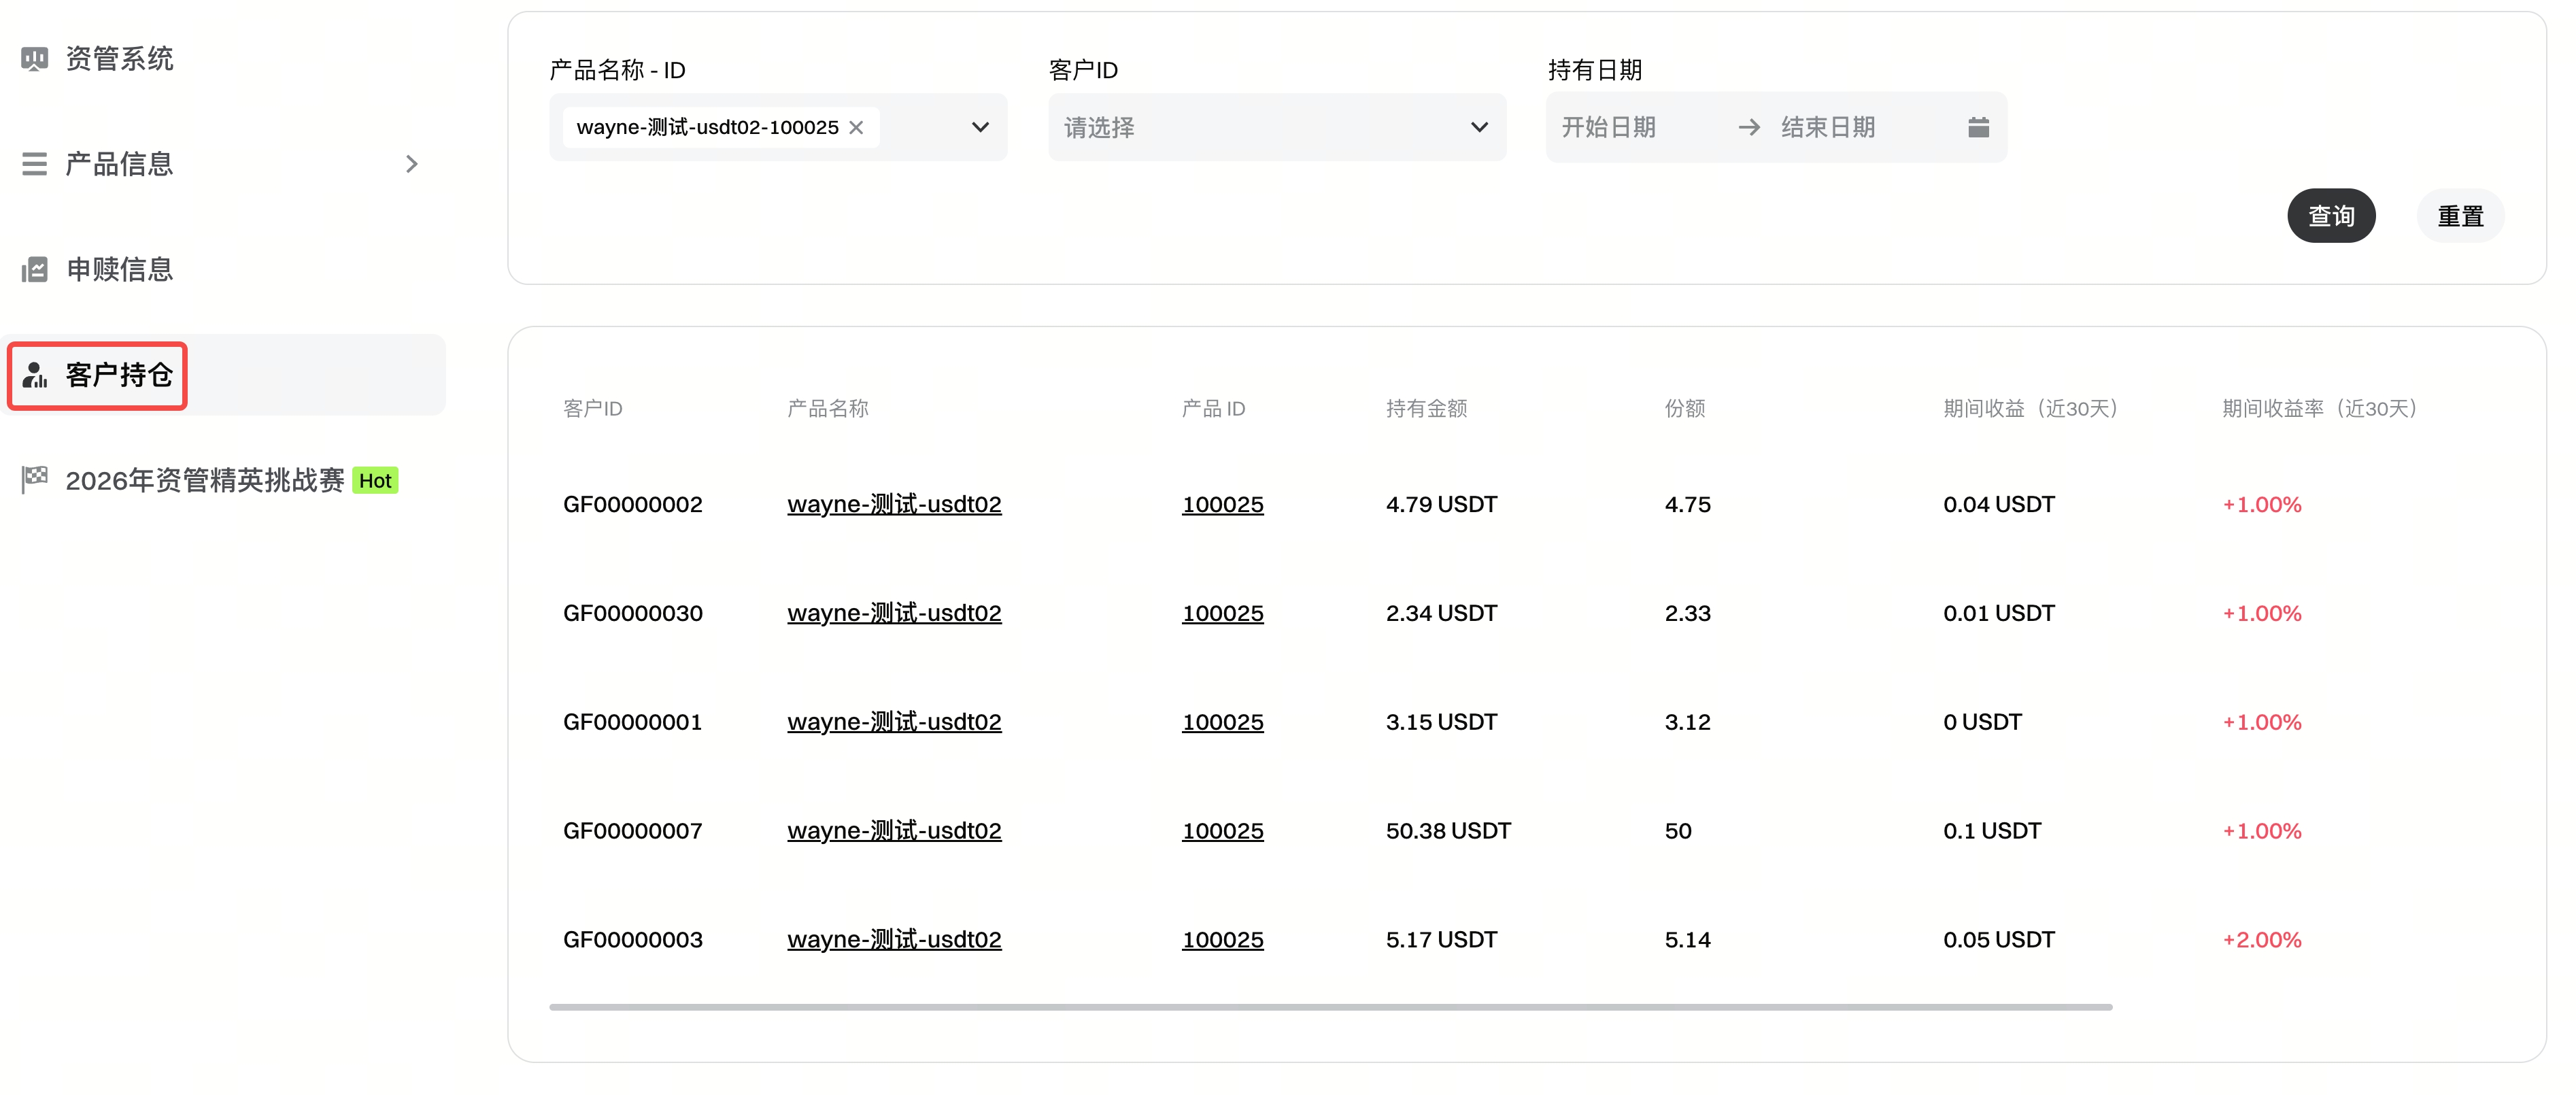Open the calendar icon in 持有日期

[x=1977, y=127]
